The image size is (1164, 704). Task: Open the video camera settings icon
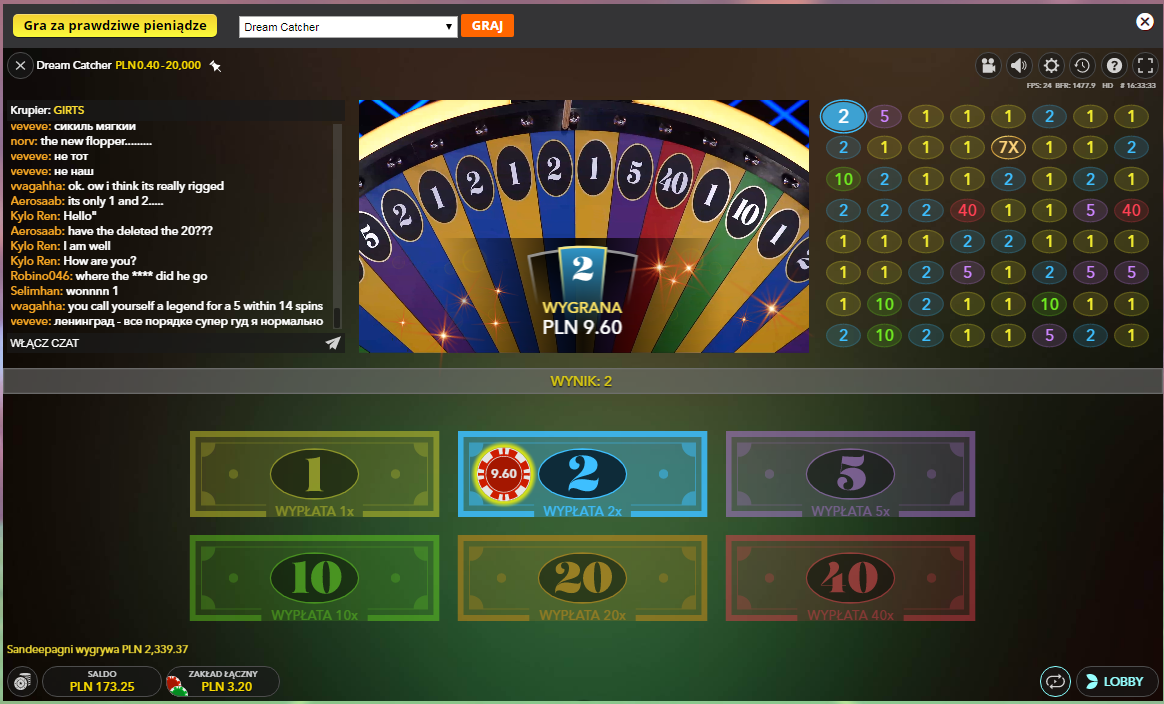click(x=988, y=66)
